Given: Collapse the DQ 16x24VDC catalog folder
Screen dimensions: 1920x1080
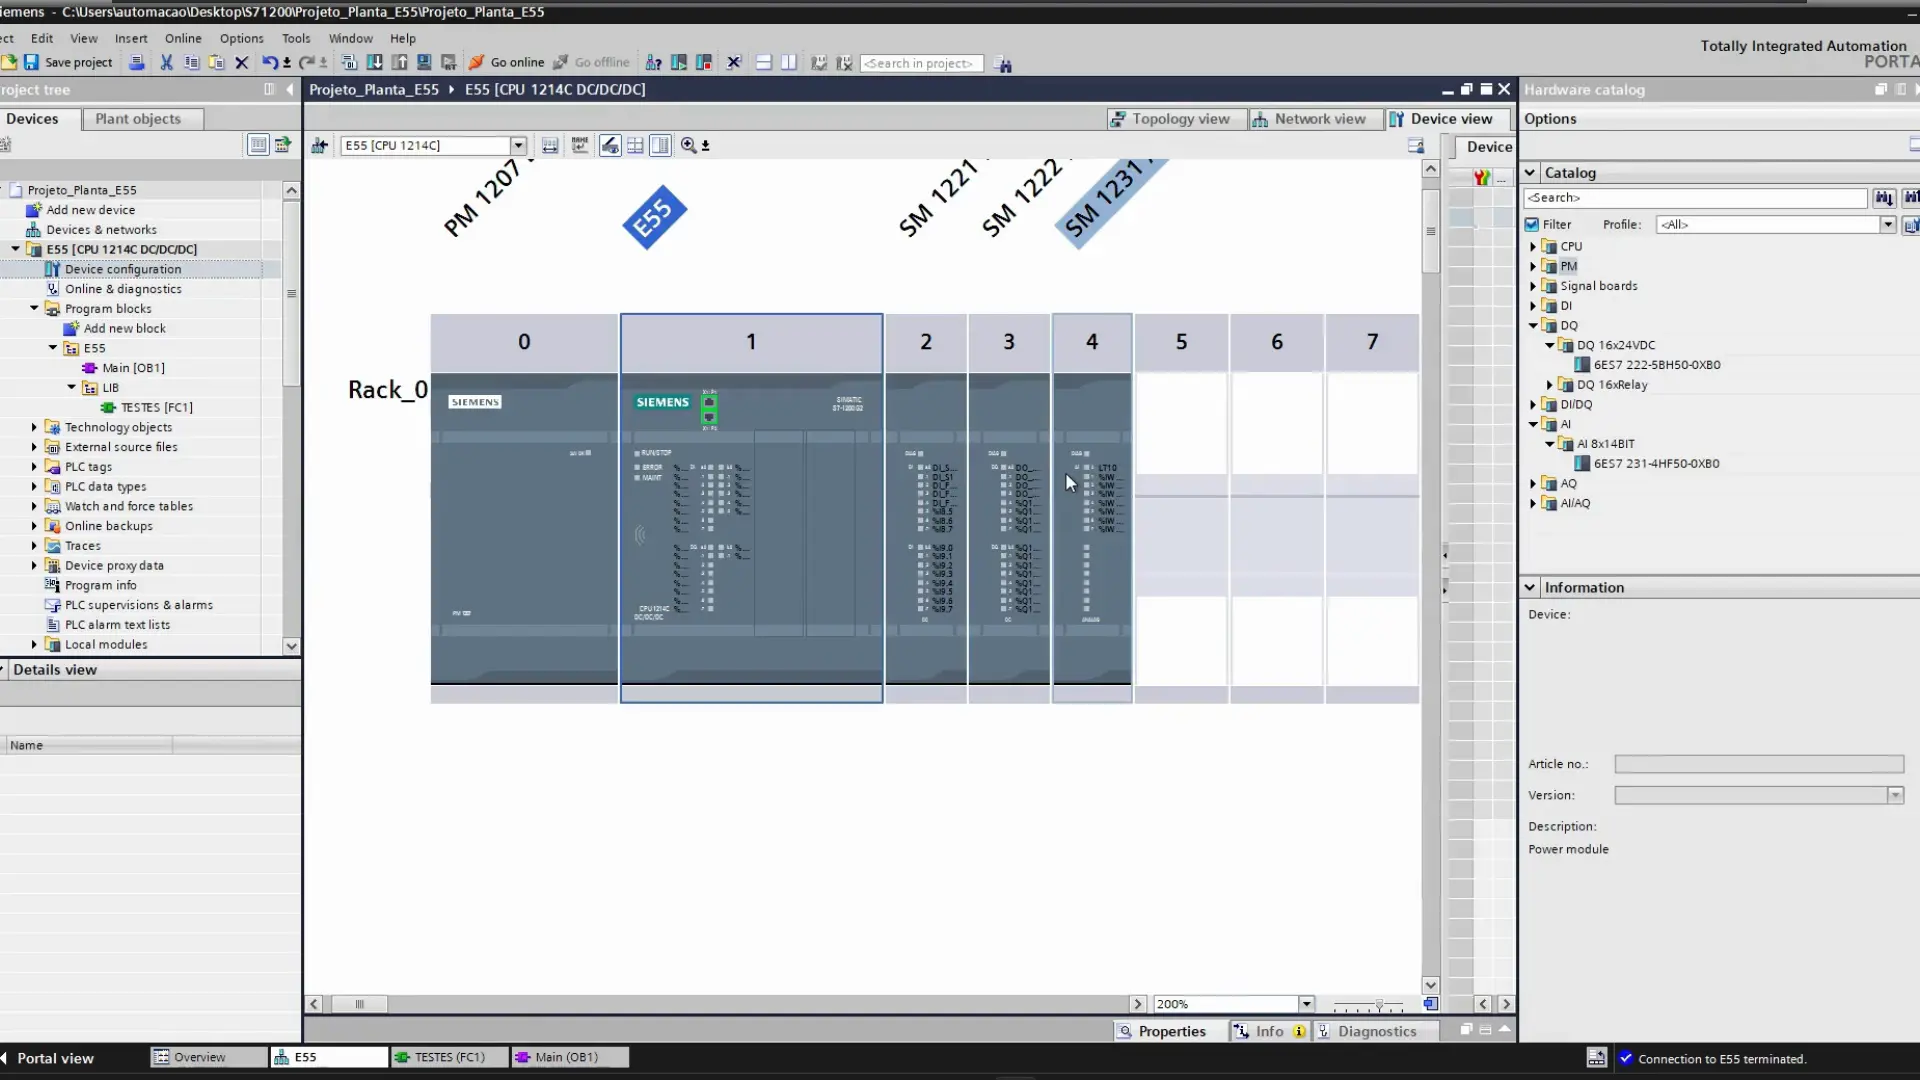Looking at the screenshot, I should [1550, 345].
